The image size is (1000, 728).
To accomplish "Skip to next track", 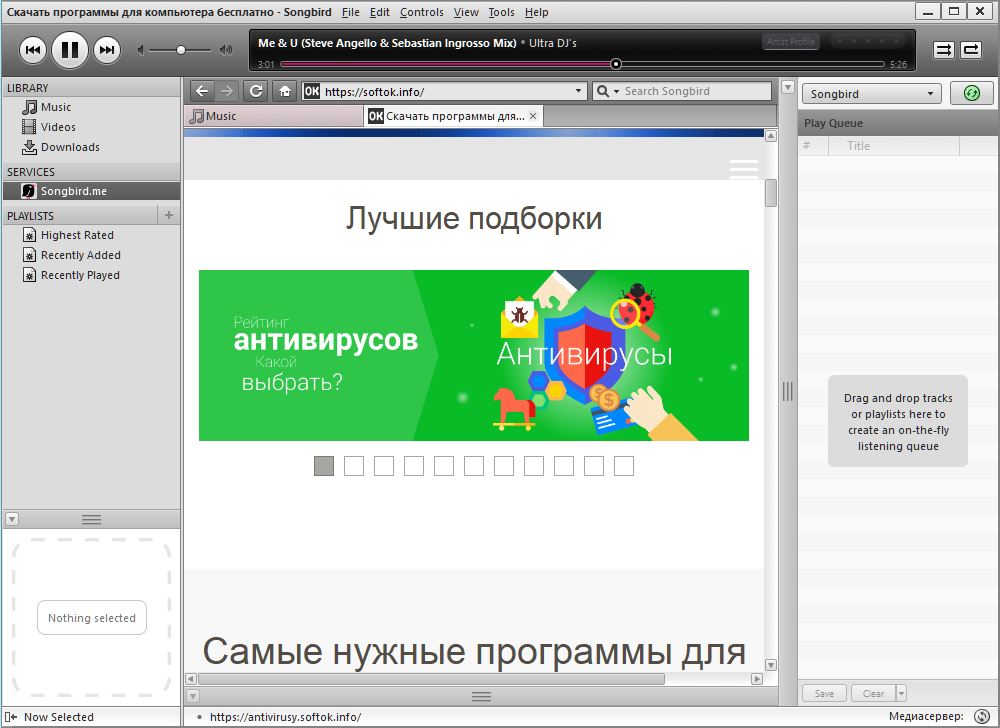I will click(x=107, y=50).
